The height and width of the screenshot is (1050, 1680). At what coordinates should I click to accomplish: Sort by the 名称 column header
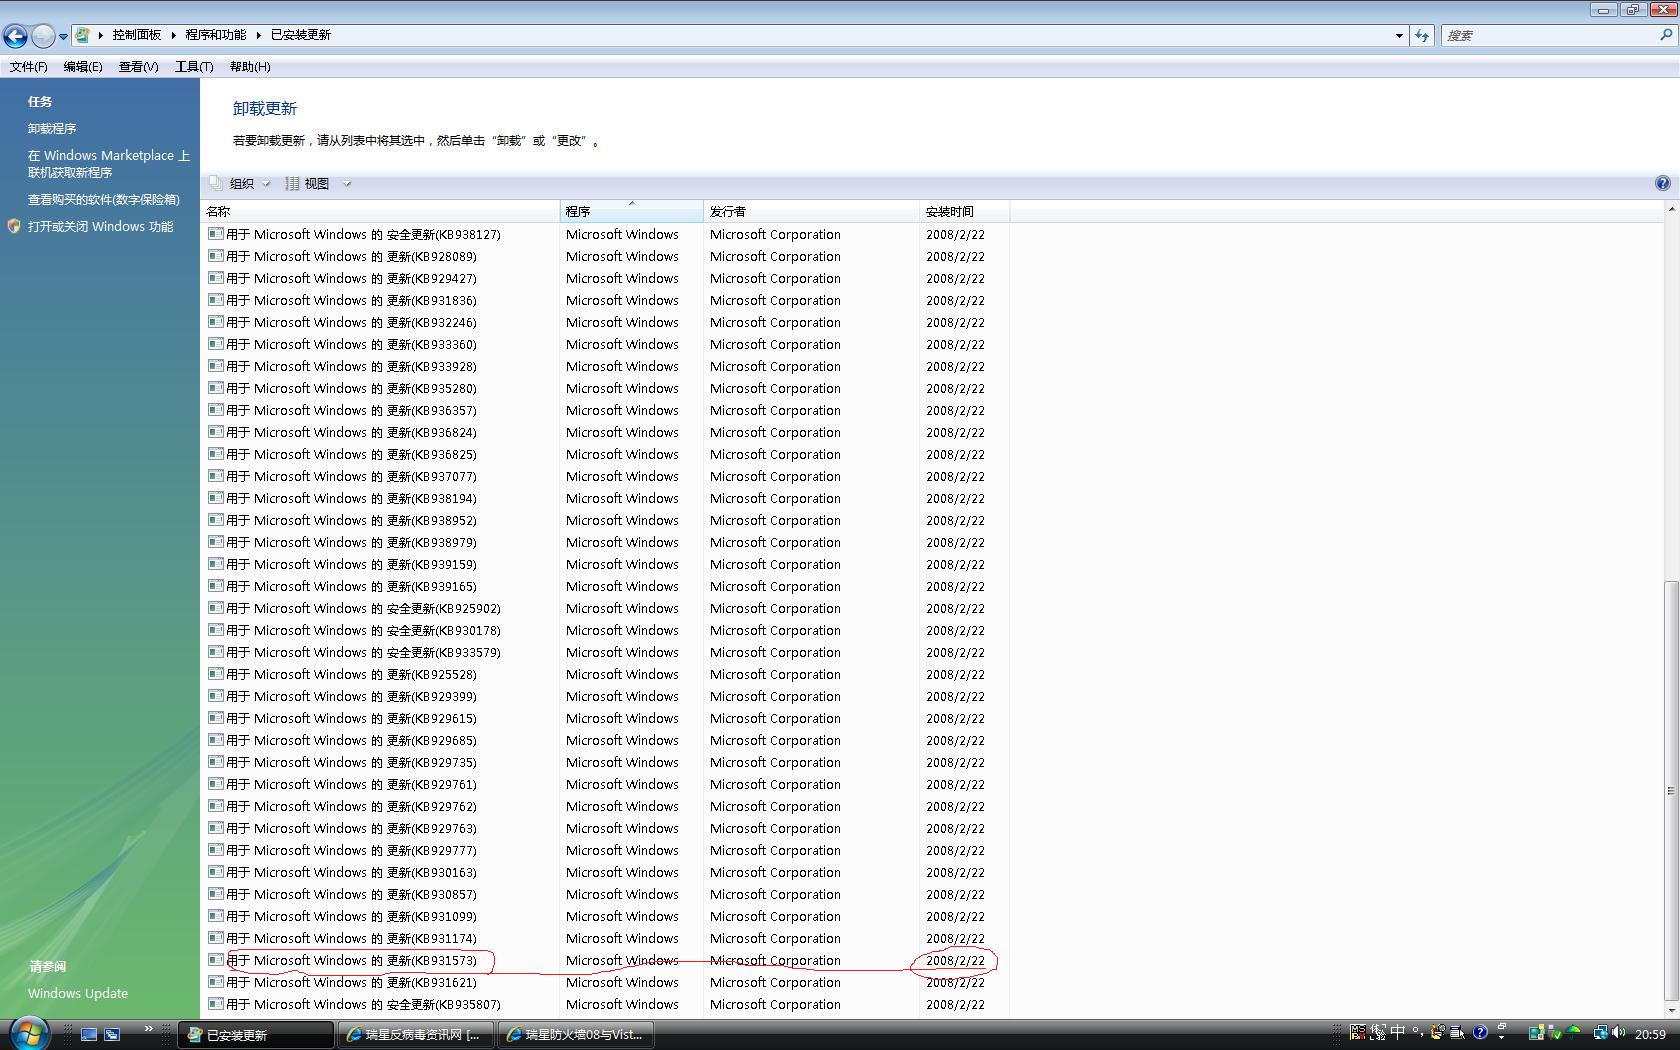click(x=381, y=212)
